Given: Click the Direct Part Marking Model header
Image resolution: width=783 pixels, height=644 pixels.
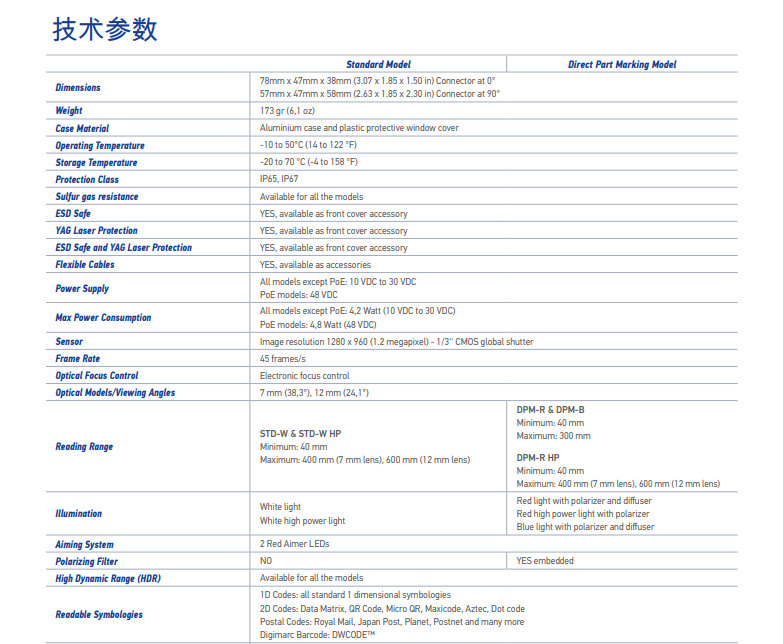Looking at the screenshot, I should (x=621, y=64).
